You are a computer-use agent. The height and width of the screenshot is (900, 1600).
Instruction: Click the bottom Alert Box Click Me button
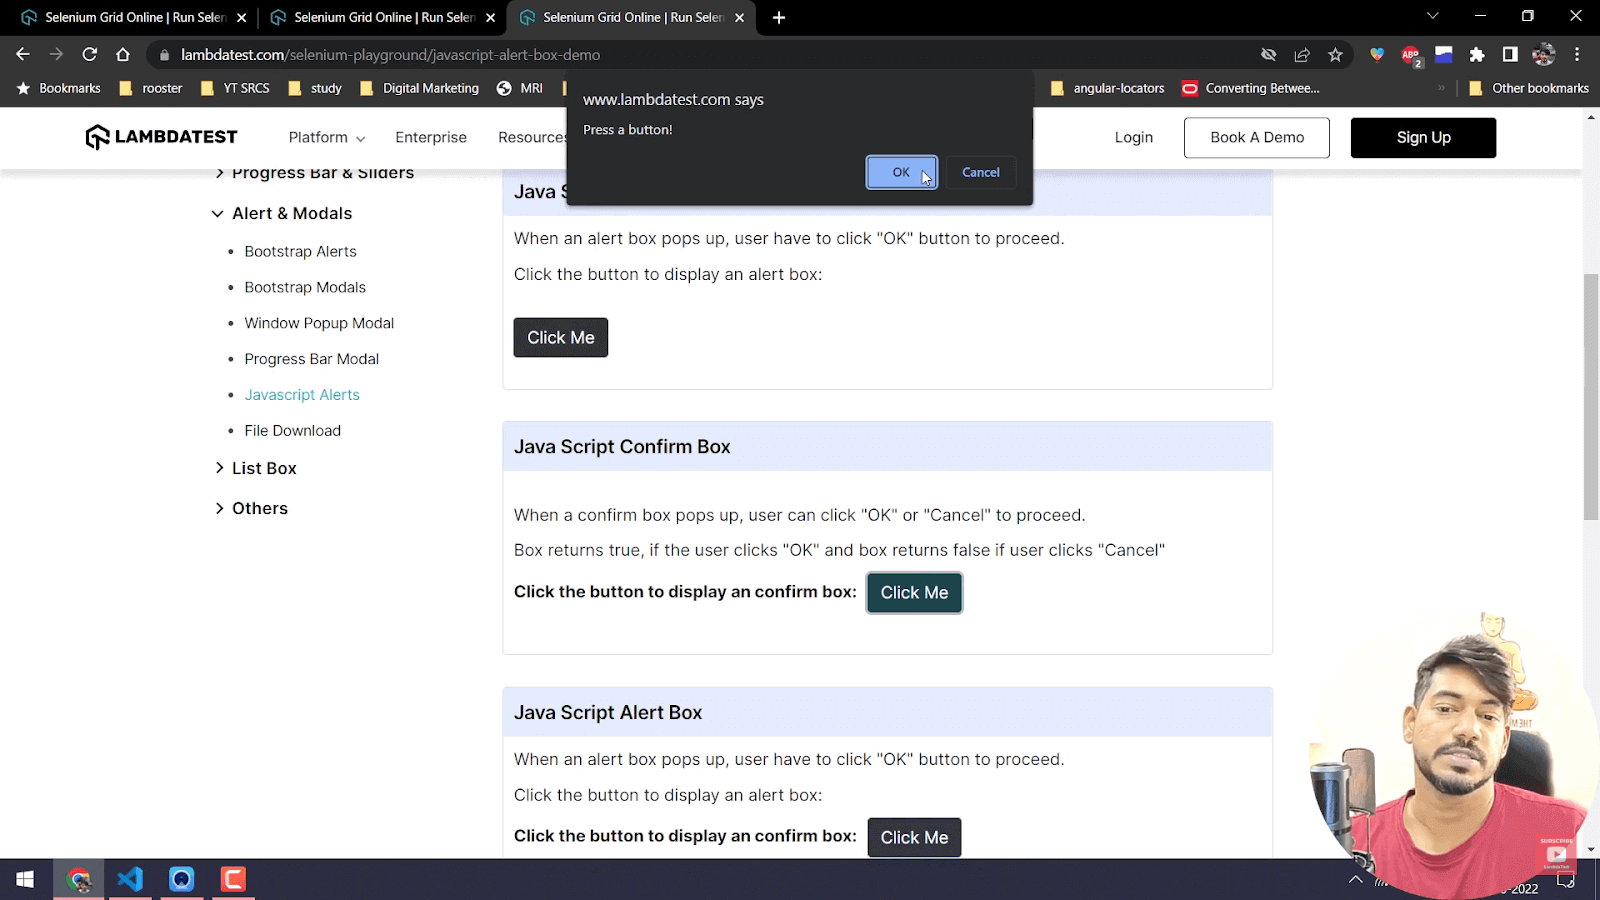(914, 837)
